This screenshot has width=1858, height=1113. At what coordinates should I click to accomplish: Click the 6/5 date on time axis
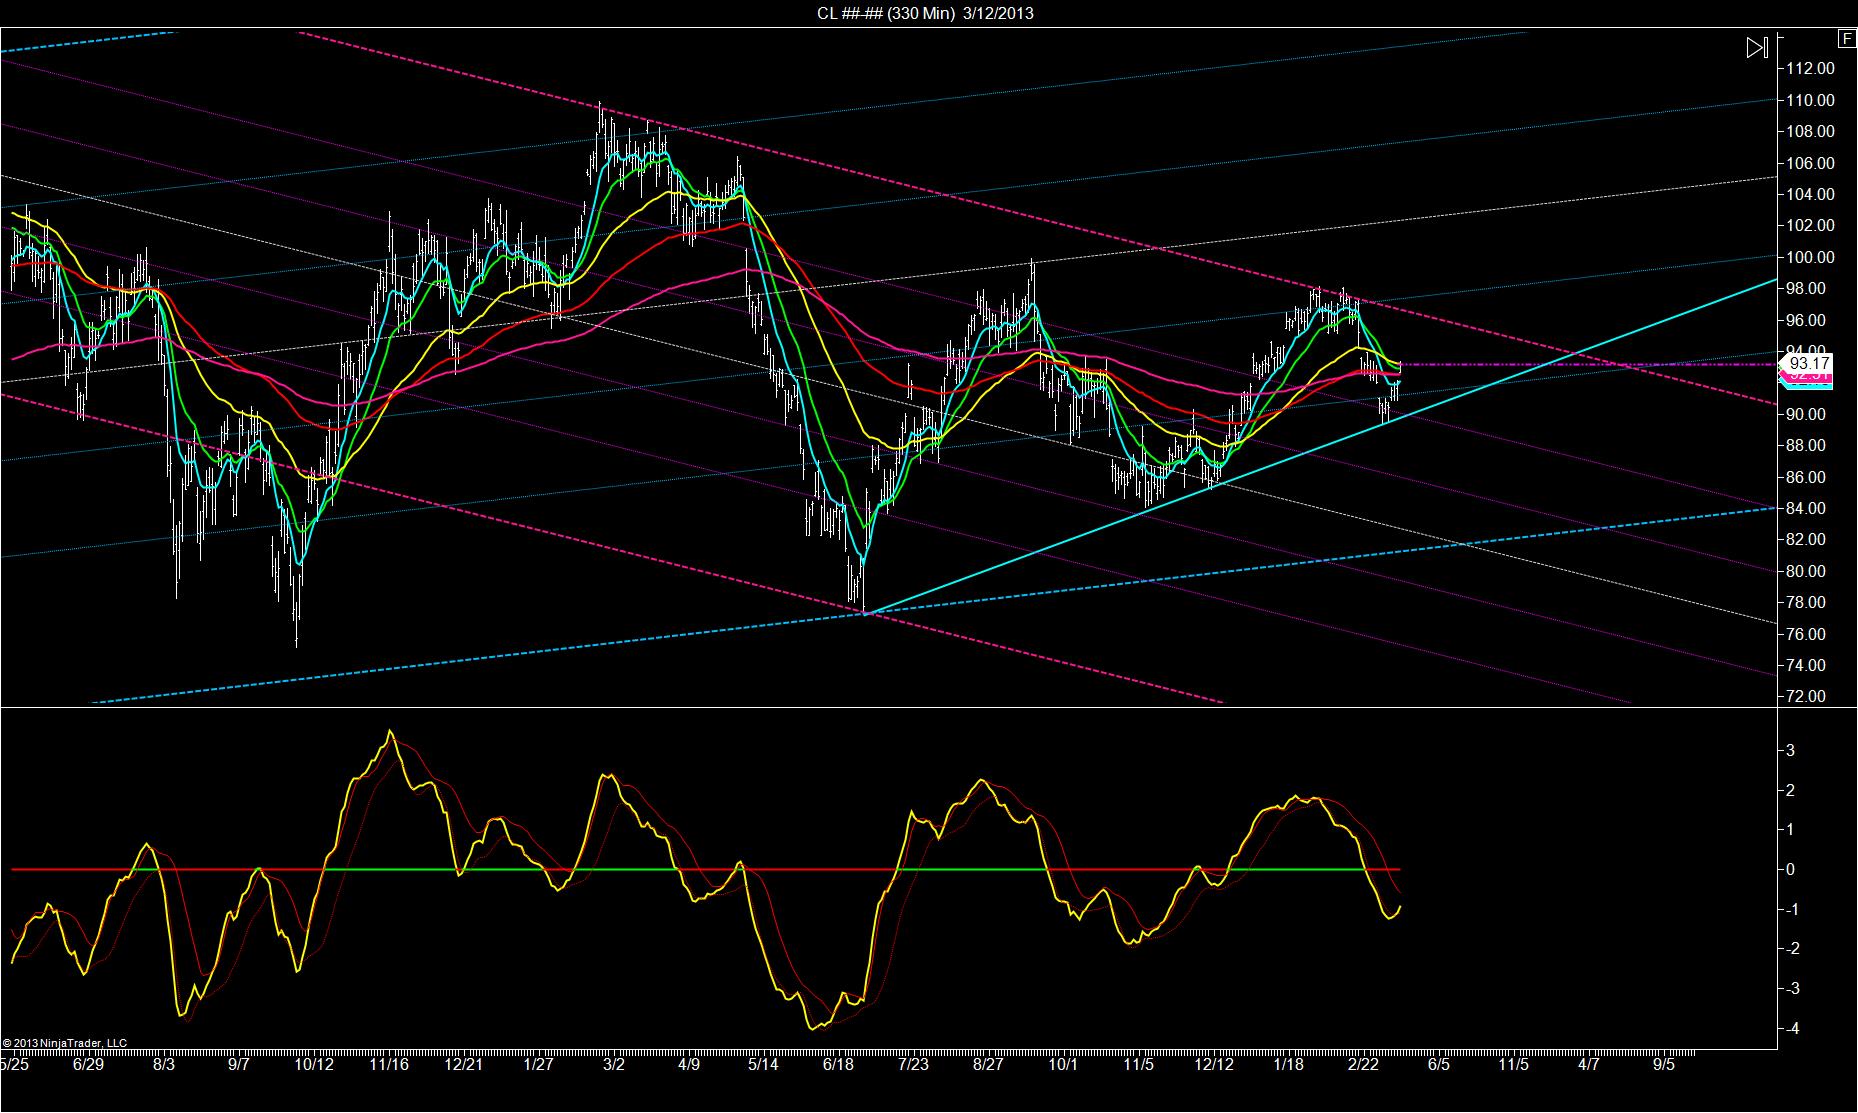point(1438,1064)
